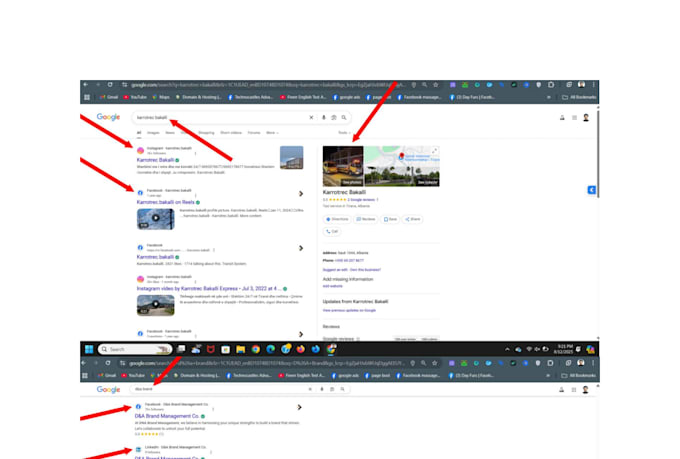Switch to the Shopping results tab
680x459 pixels.
click(x=206, y=133)
